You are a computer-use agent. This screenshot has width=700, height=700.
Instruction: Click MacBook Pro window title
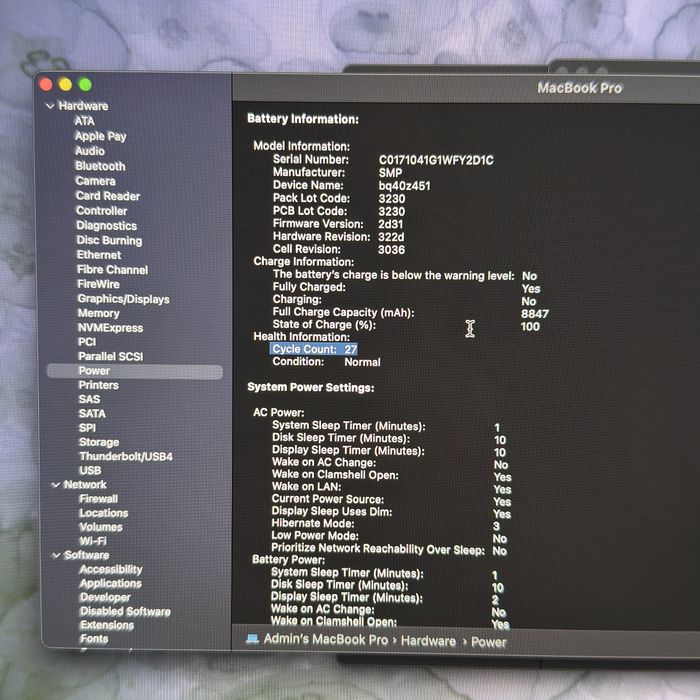(x=579, y=88)
